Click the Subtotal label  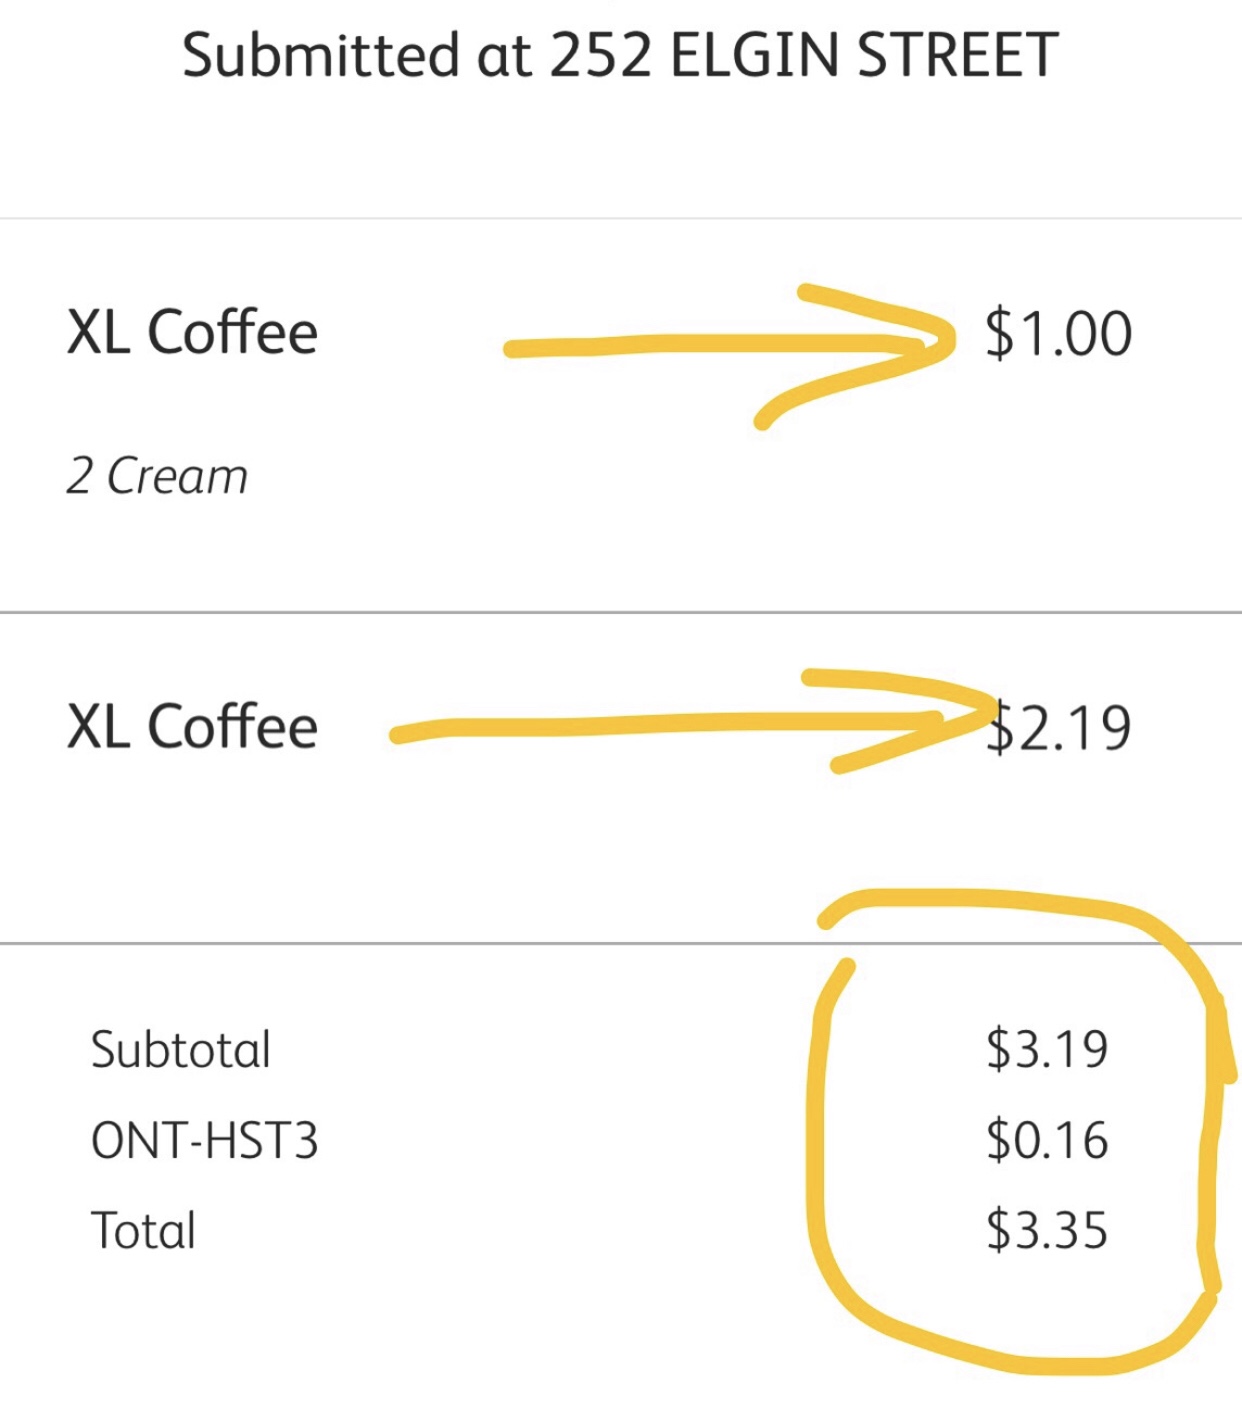(x=181, y=1050)
